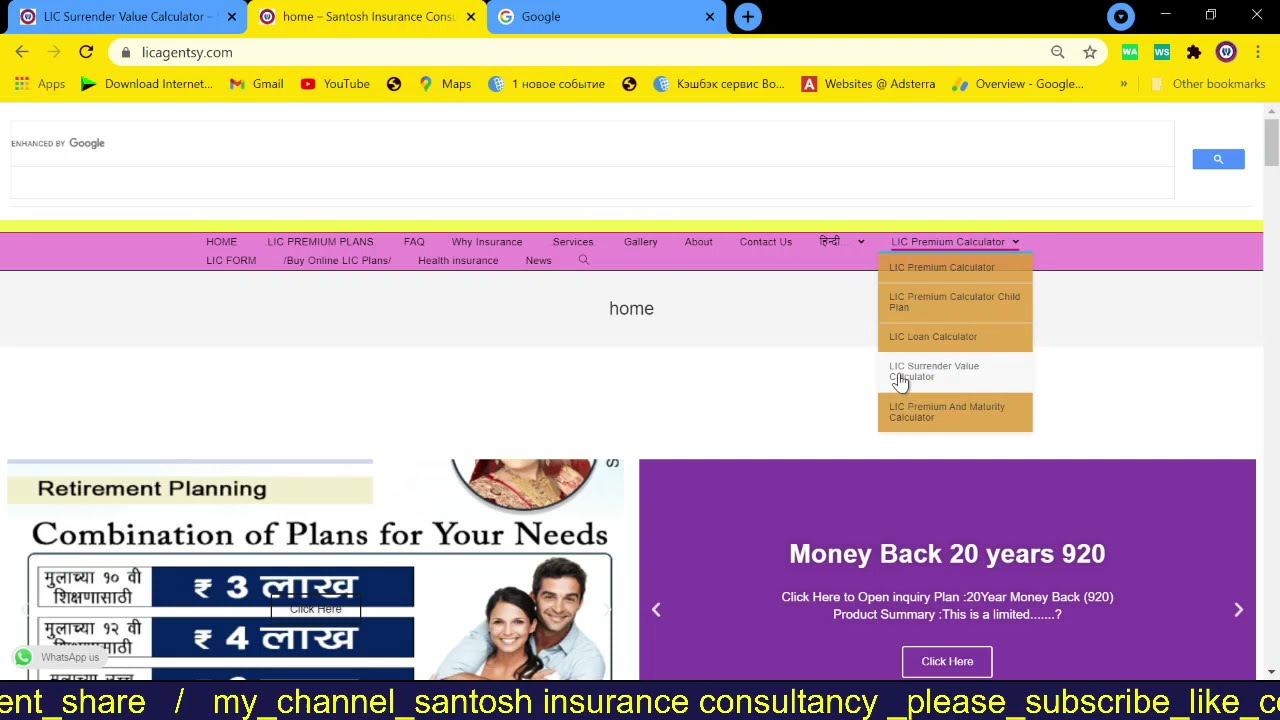This screenshot has width=1280, height=720.
Task: Open Contact Us menu item
Action: [x=766, y=242]
